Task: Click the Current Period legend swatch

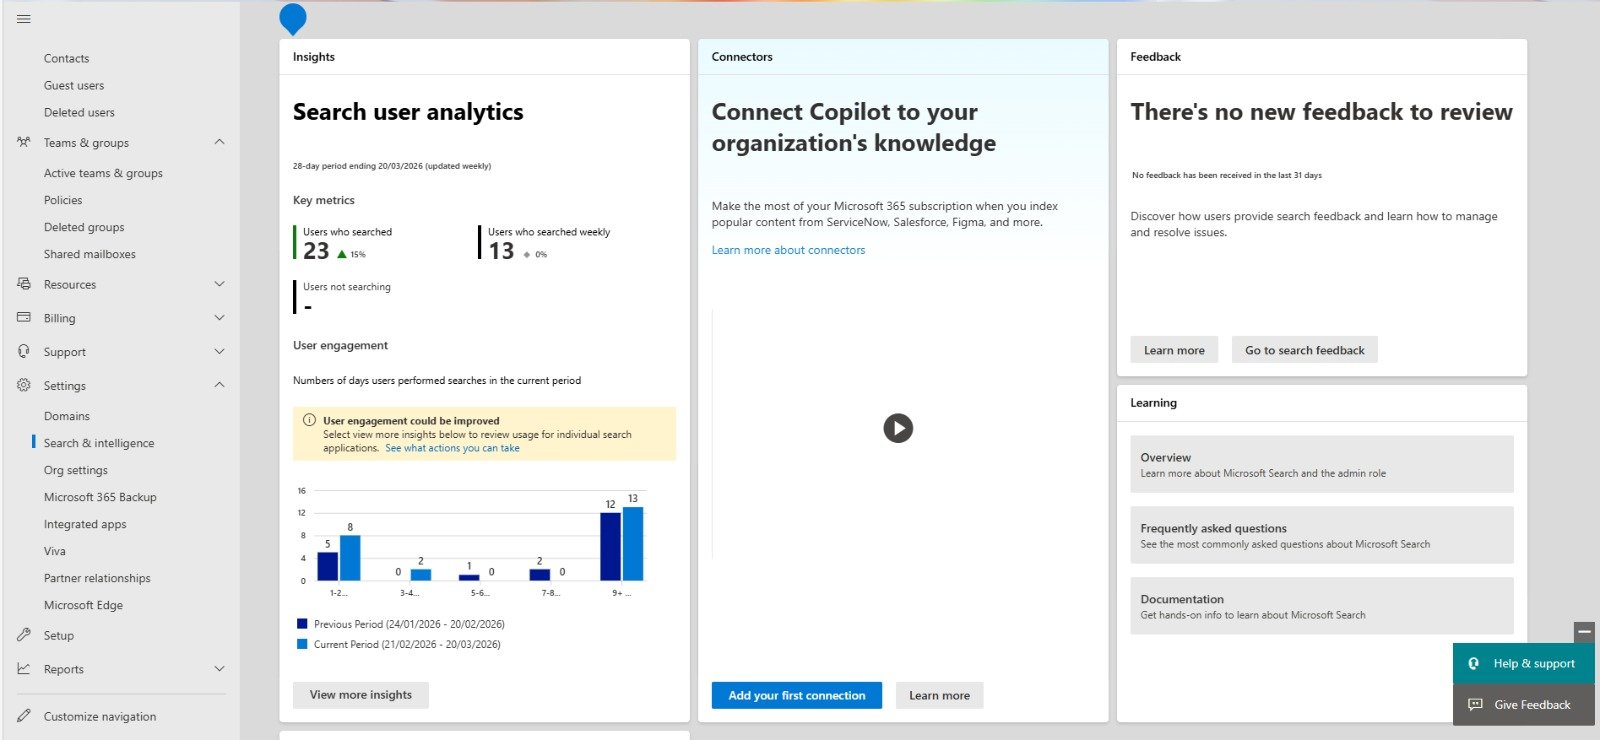Action: [302, 644]
